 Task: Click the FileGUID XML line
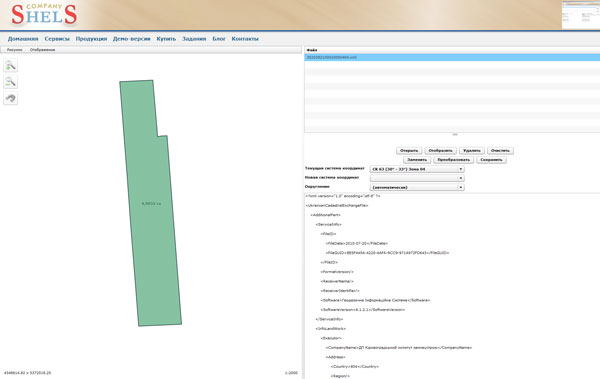pyautogui.click(x=387, y=253)
